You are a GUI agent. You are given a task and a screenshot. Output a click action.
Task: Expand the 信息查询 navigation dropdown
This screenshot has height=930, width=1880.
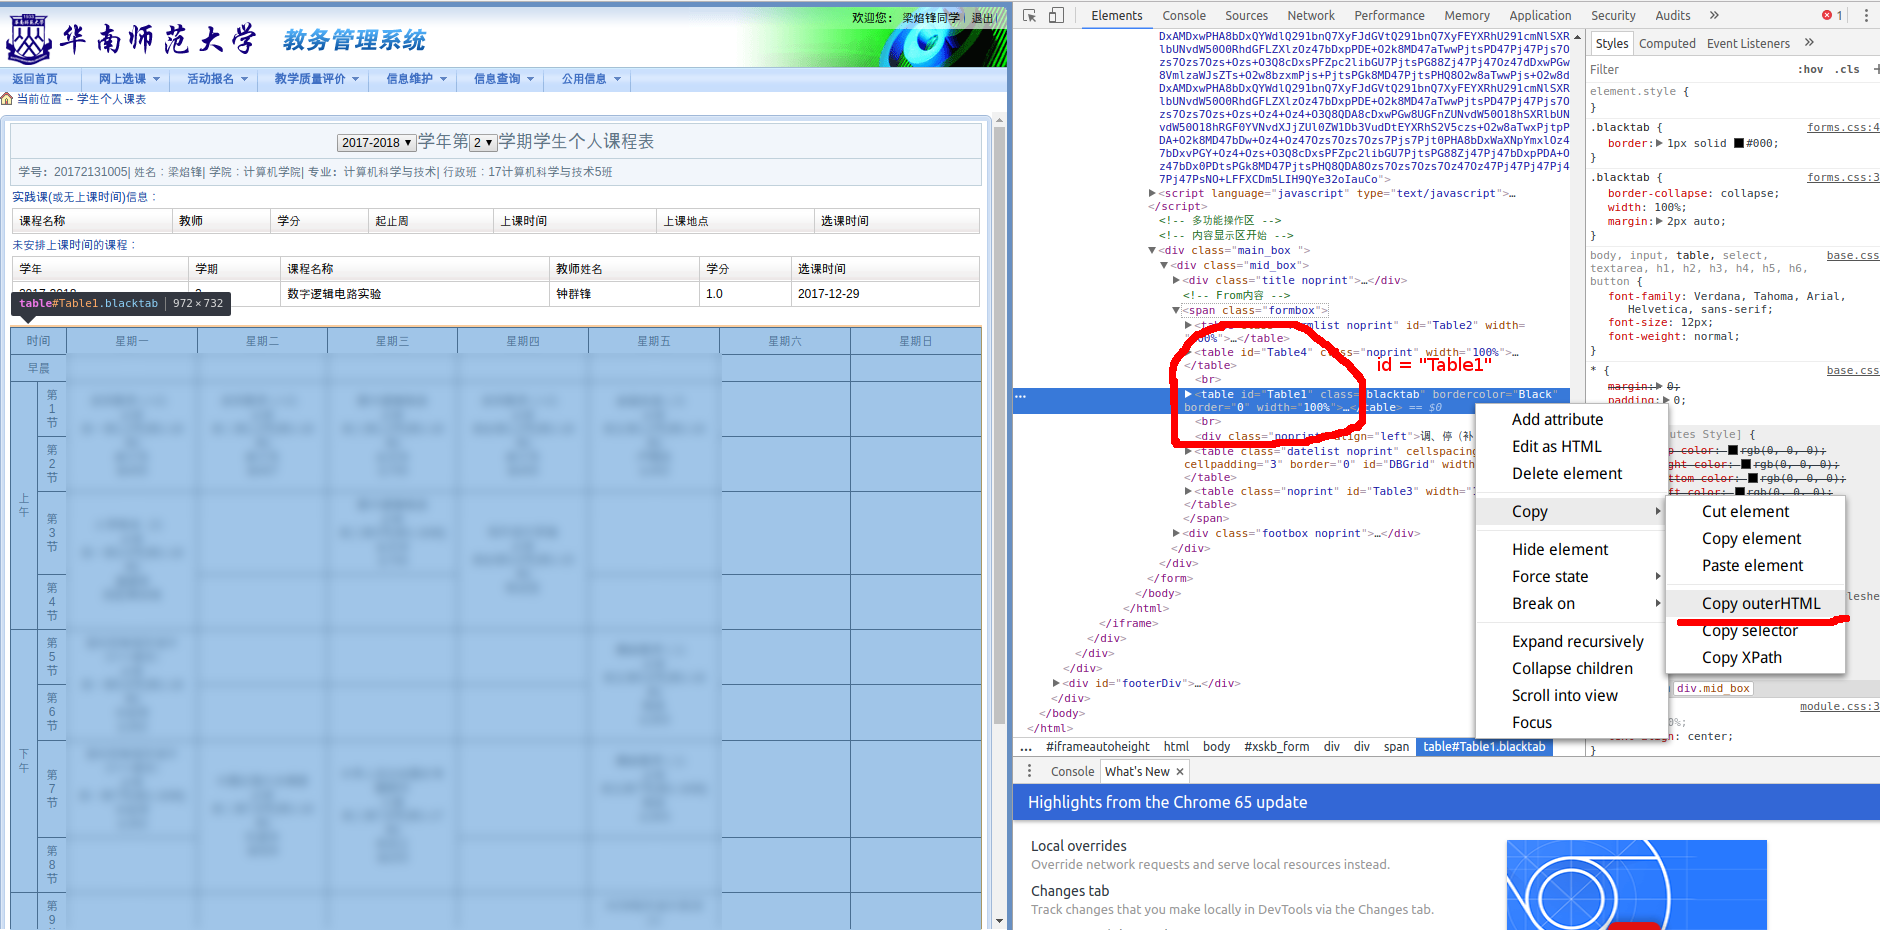[501, 79]
